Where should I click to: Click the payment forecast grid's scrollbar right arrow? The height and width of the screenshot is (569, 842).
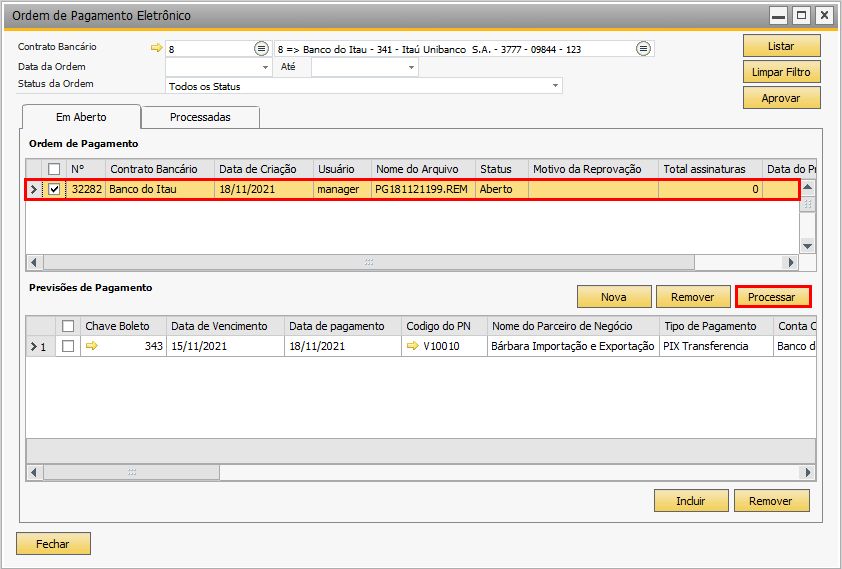(x=807, y=472)
